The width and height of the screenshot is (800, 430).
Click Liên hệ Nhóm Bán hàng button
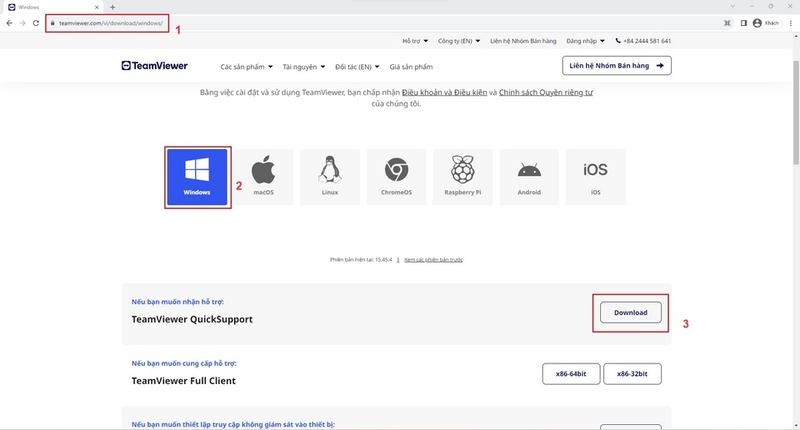coord(617,66)
